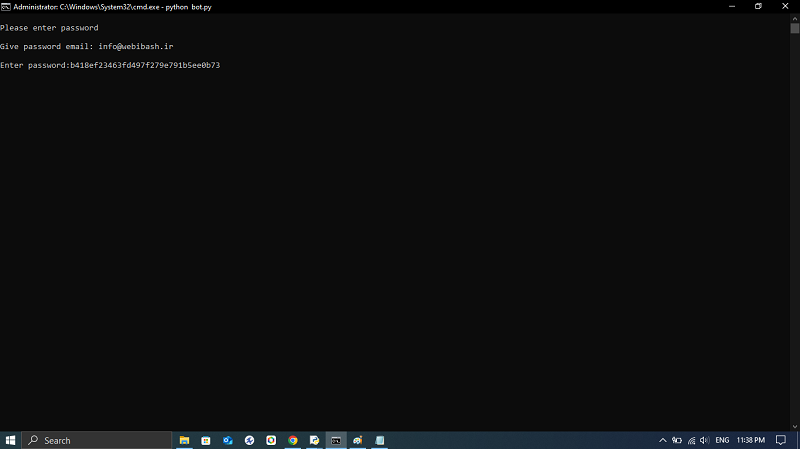The height and width of the screenshot is (449, 800).
Task: Click the console scrollbar up arrow
Action: pyautogui.click(x=795, y=18)
